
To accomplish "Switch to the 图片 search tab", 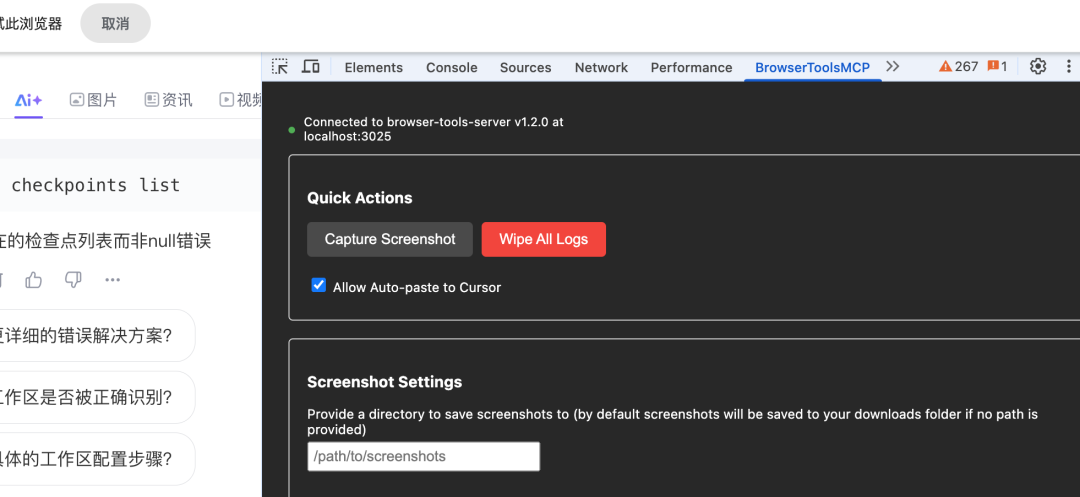I will pos(93,100).
